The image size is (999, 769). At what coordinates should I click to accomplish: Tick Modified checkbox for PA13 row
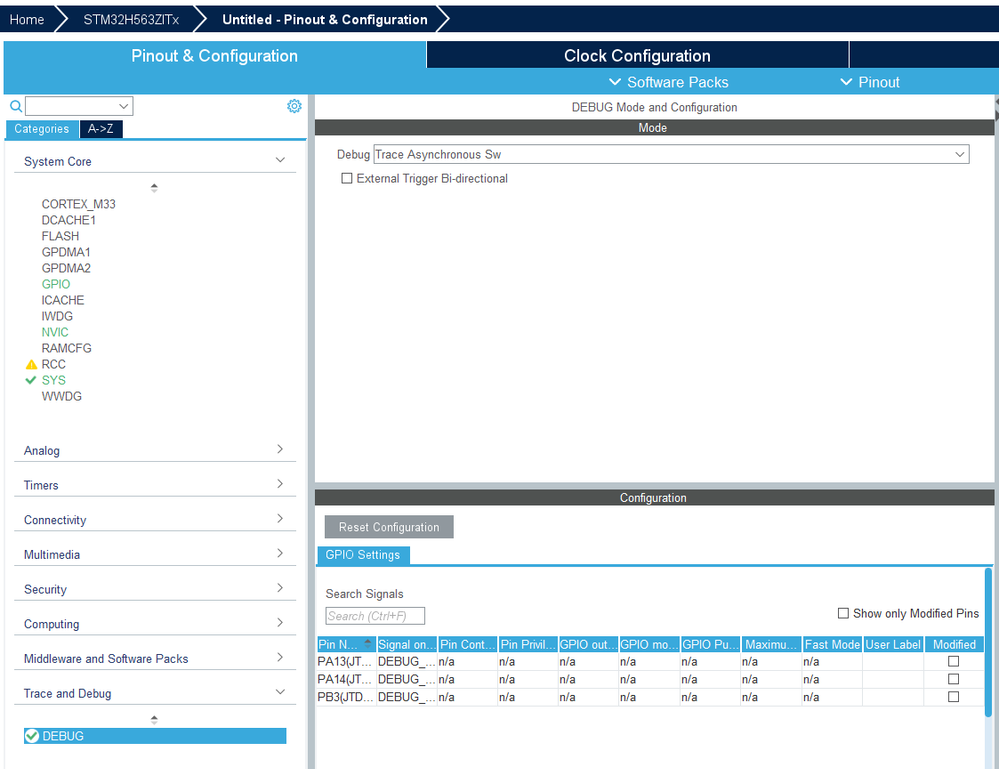point(953,661)
